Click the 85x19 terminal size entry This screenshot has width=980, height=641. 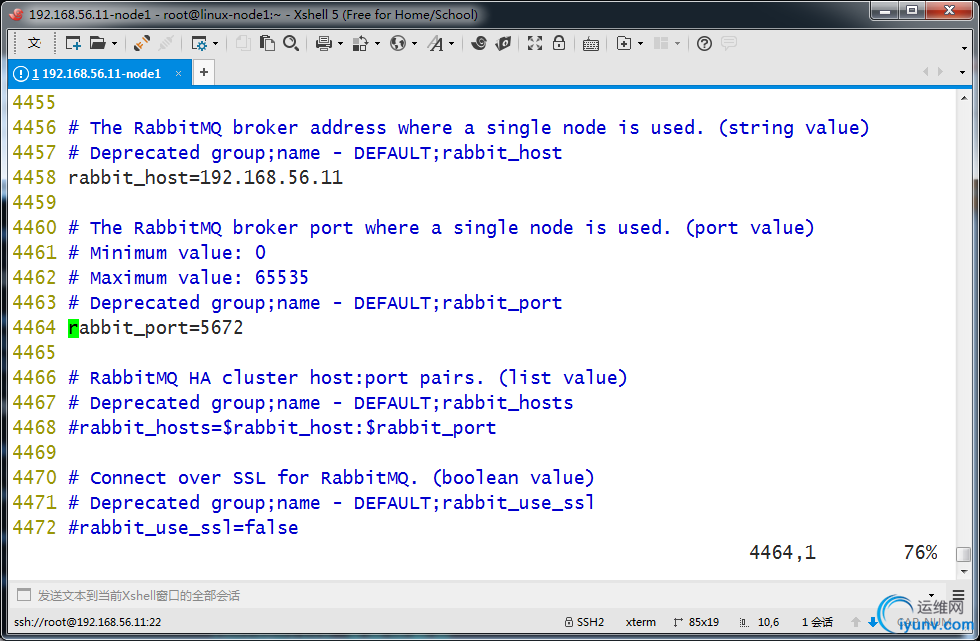[x=696, y=622]
